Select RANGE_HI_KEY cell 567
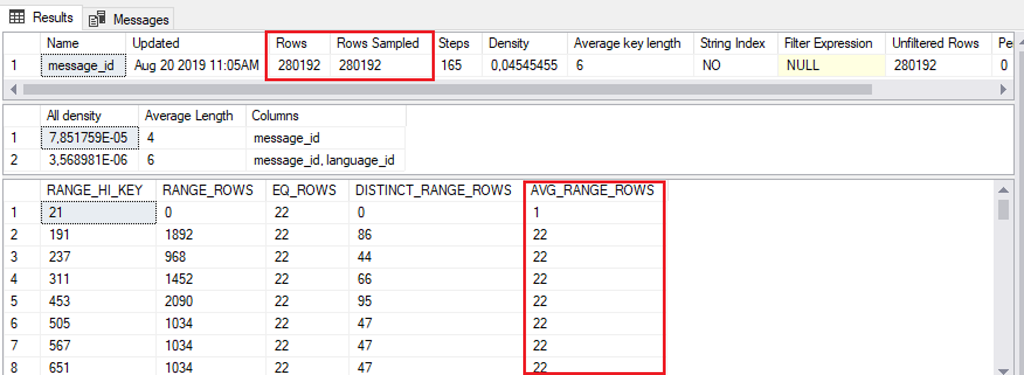 click(98, 346)
